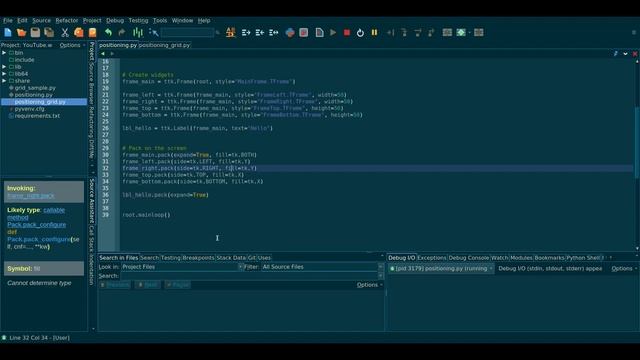The image size is (640, 360).
Task: Save the current file using the toolbar
Action: pyautogui.click(x=35, y=32)
